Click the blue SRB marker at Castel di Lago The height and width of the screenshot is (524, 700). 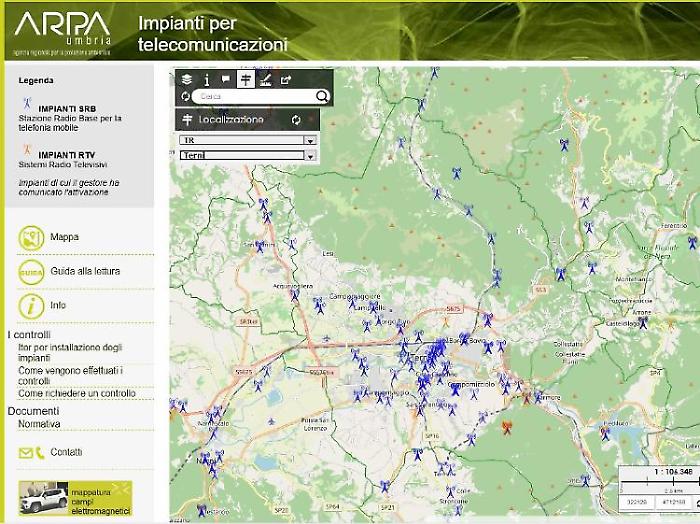[643, 322]
